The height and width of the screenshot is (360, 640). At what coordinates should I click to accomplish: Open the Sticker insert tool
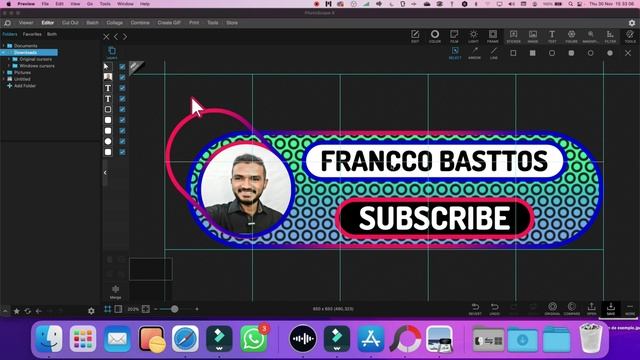[513, 36]
